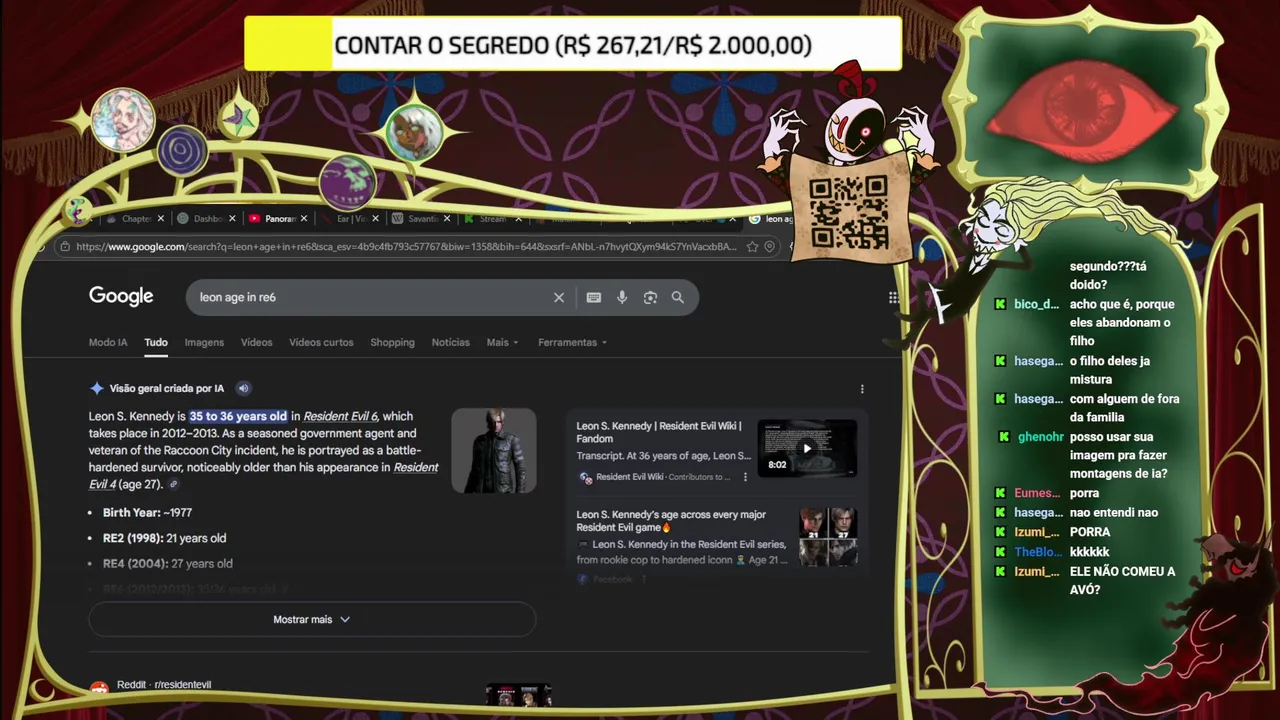Image resolution: width=1280 pixels, height=720 pixels.
Task: Open source link icon after Resident Evil 4
Action: coord(174,484)
